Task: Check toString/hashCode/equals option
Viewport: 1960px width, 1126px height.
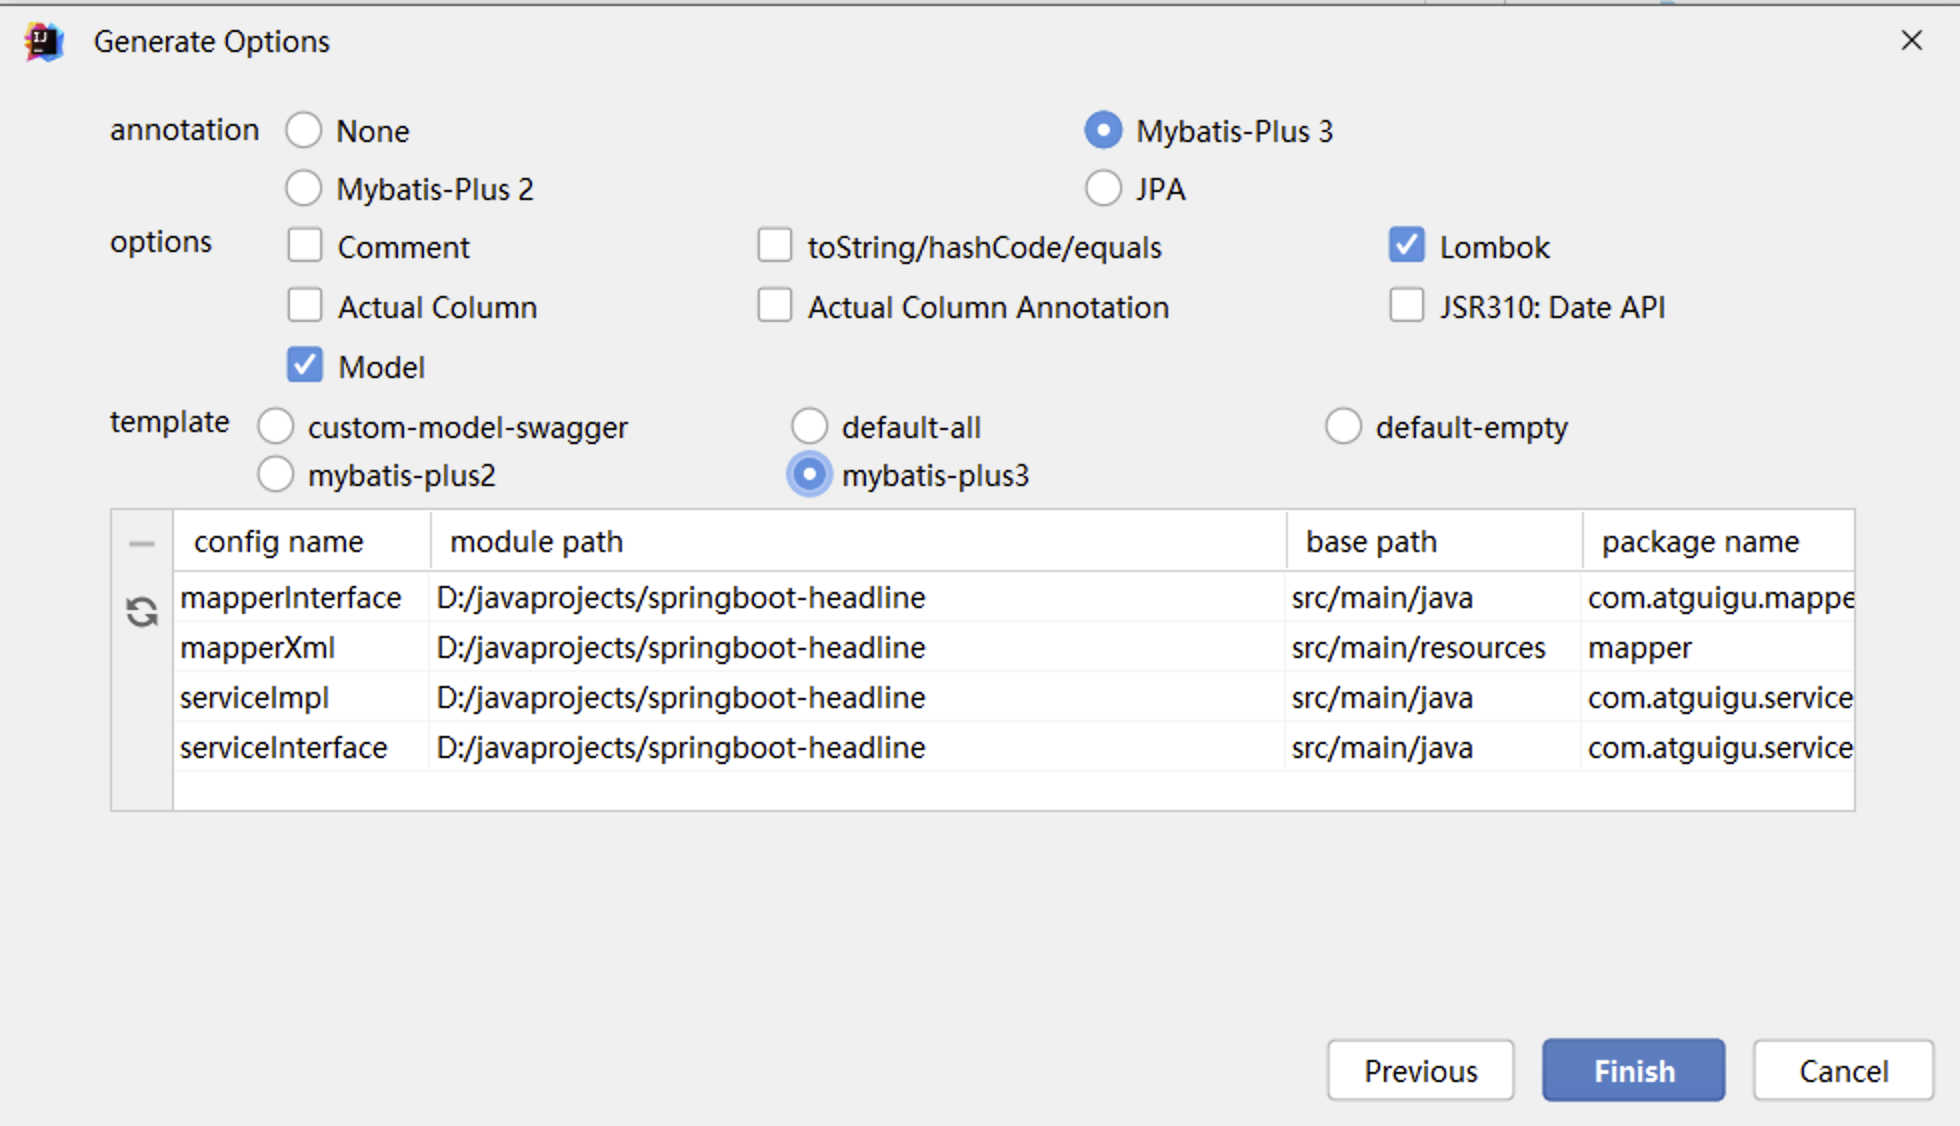Action: 775,246
